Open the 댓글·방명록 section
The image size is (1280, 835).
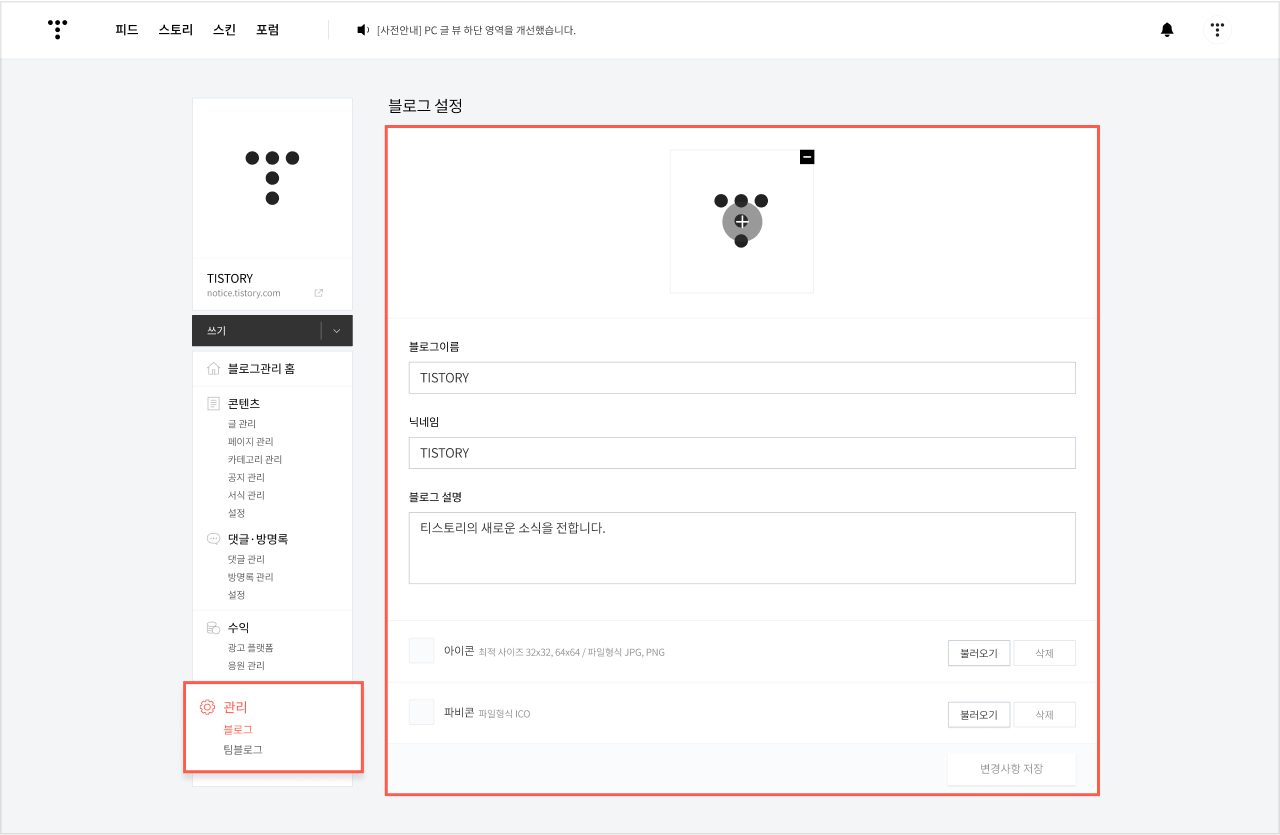click(x=258, y=539)
